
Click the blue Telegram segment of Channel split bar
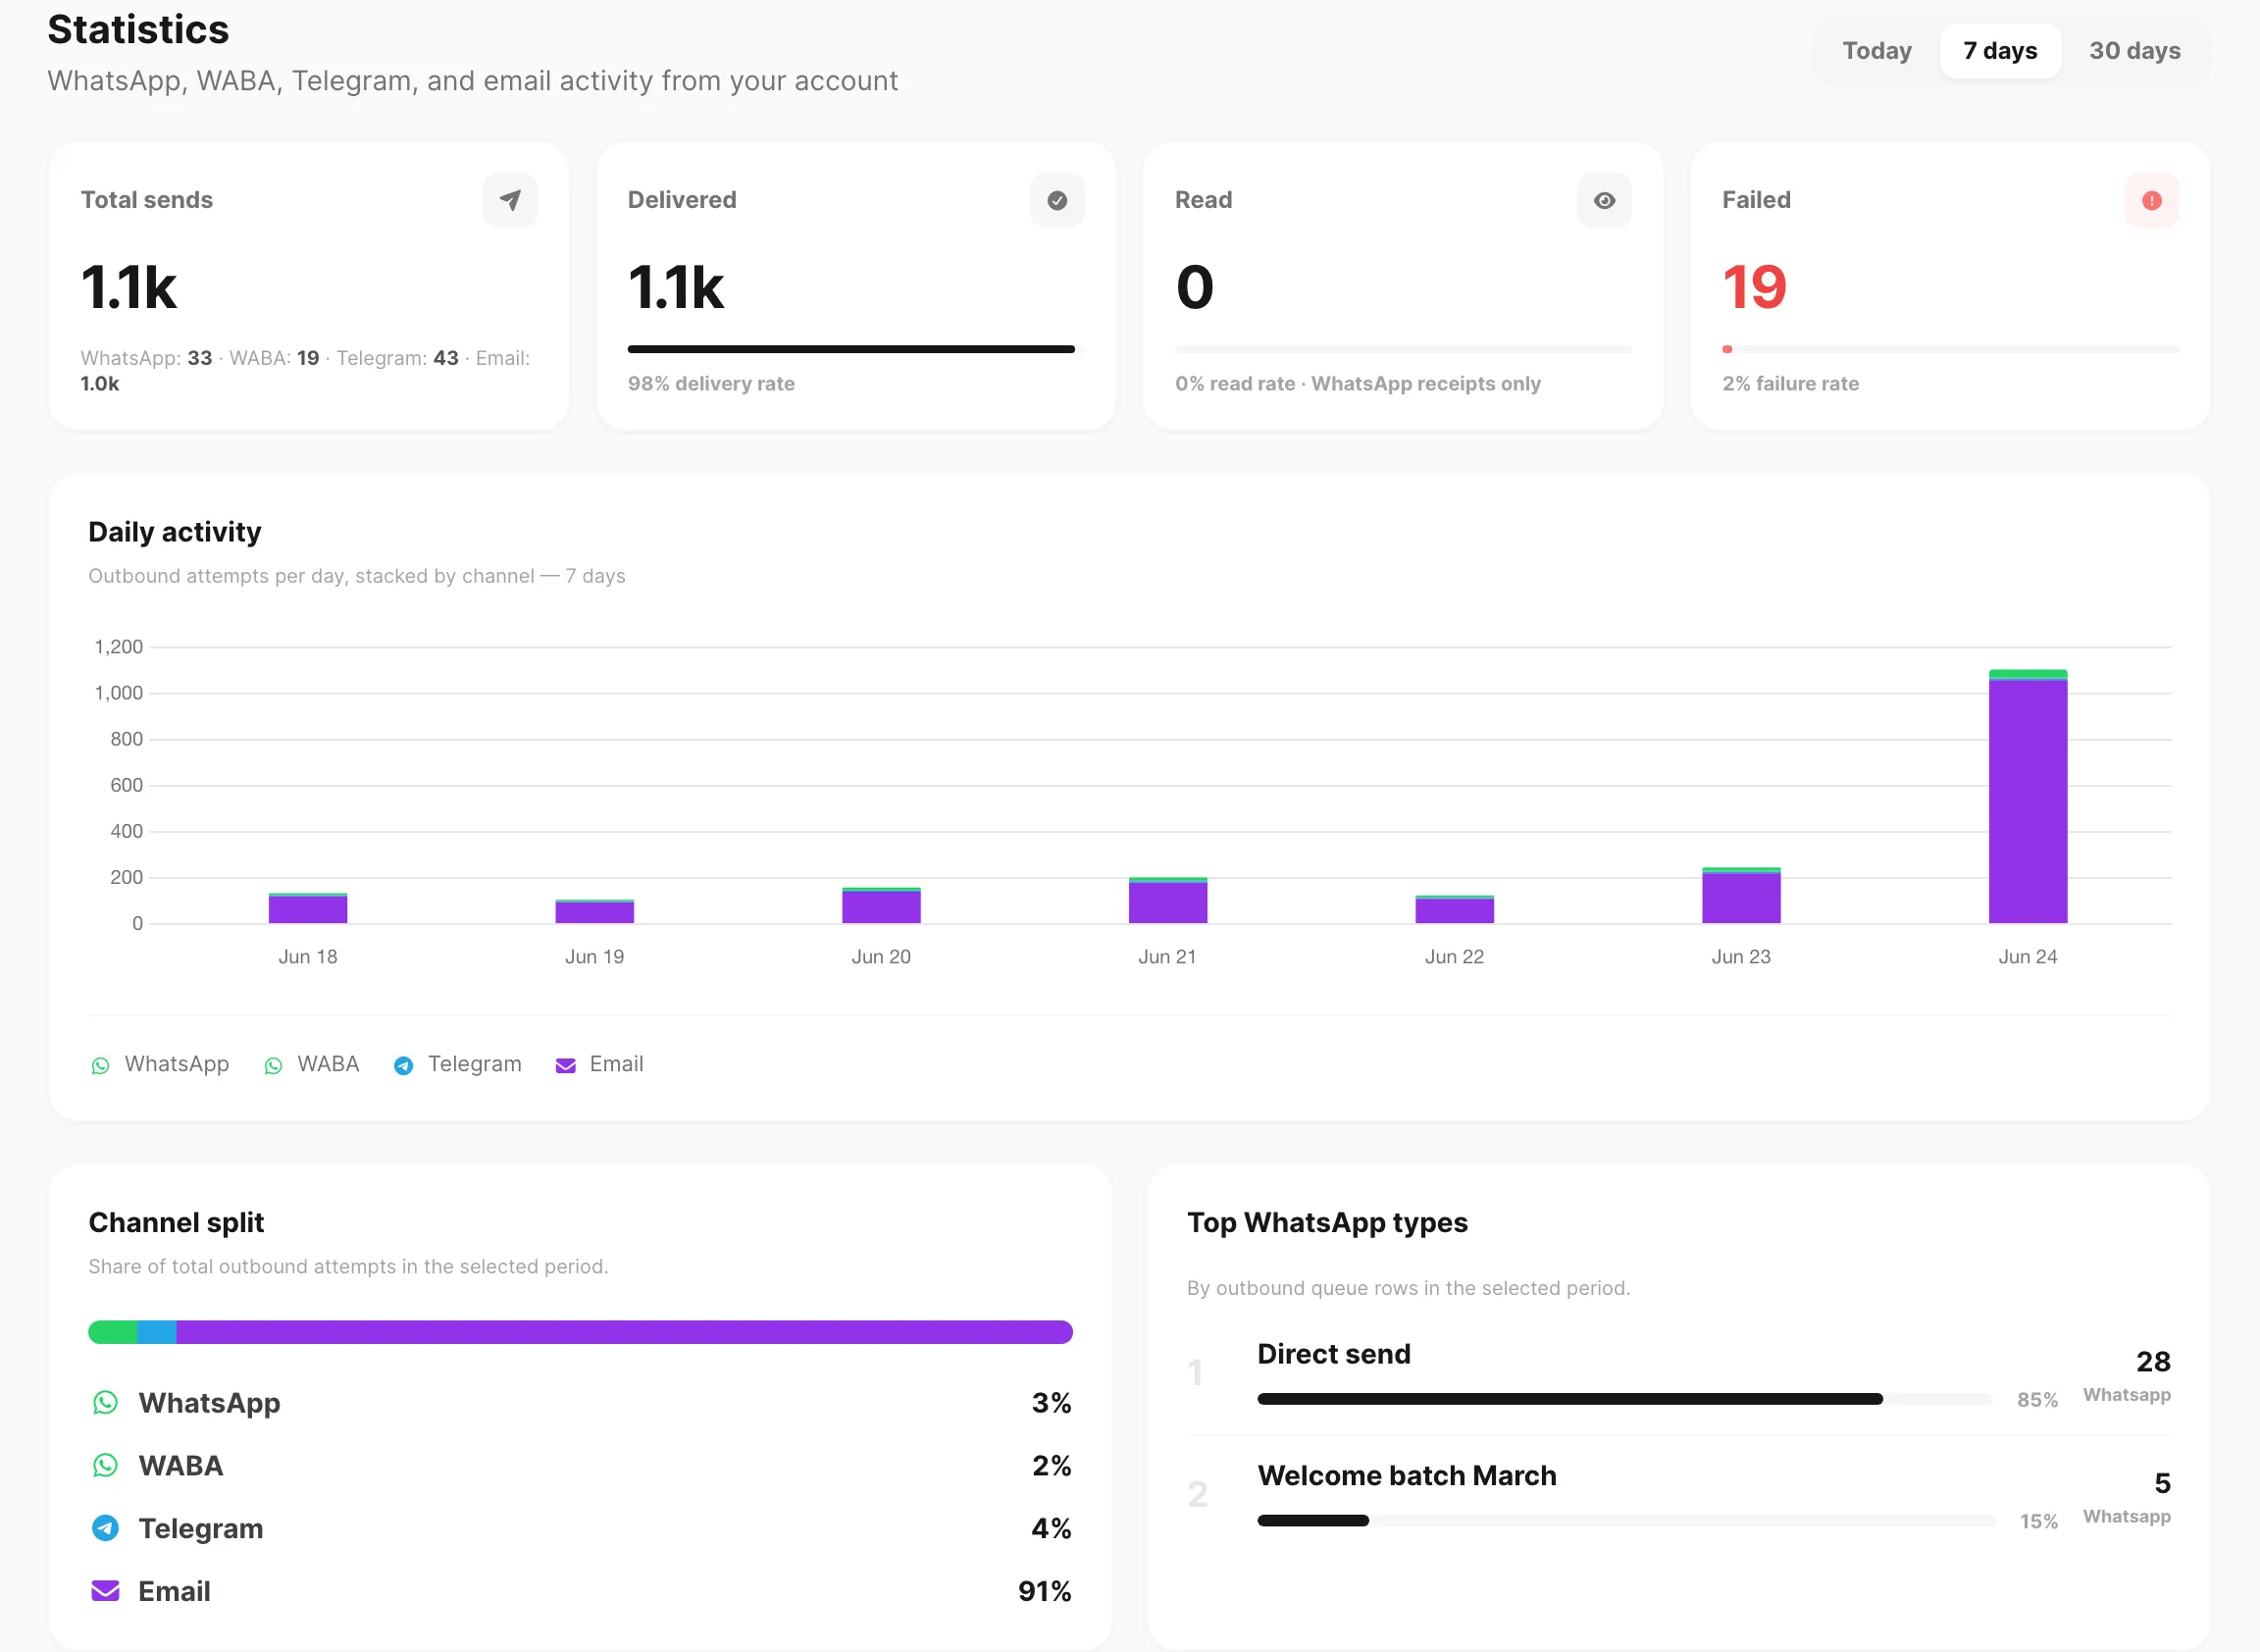[x=156, y=1331]
